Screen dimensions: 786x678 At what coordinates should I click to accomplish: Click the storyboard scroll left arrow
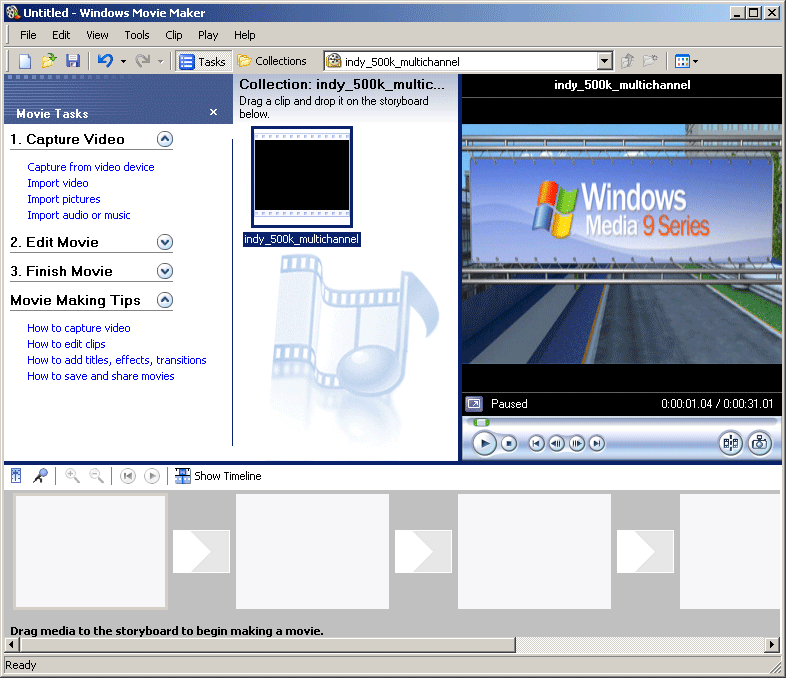12,644
